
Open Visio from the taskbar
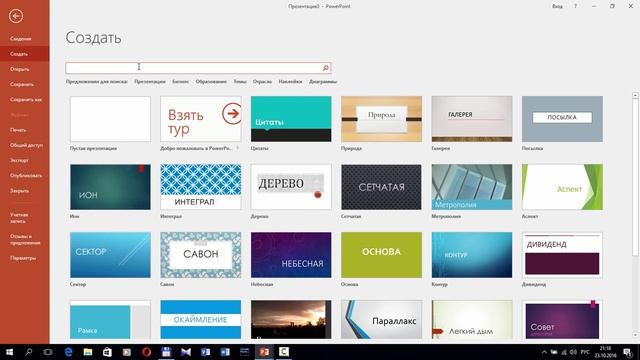205,352
